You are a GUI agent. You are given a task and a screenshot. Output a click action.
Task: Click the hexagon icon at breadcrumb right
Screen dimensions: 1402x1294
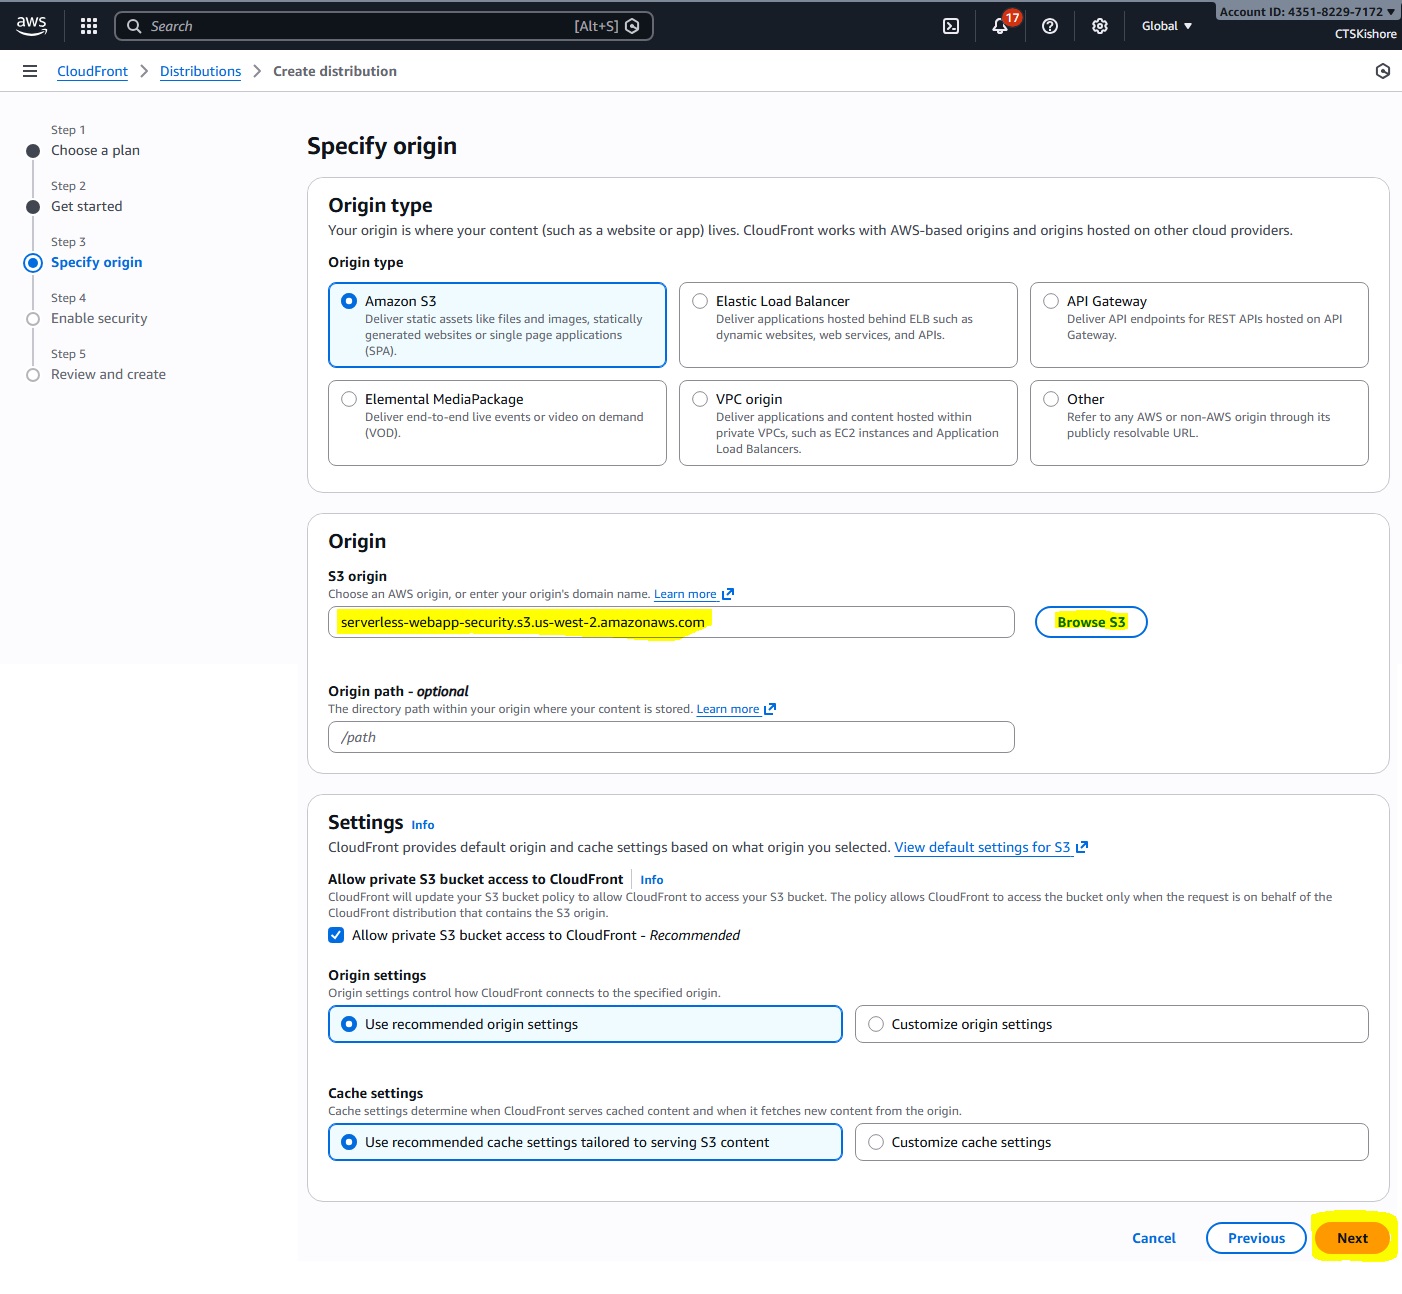[x=1383, y=71]
